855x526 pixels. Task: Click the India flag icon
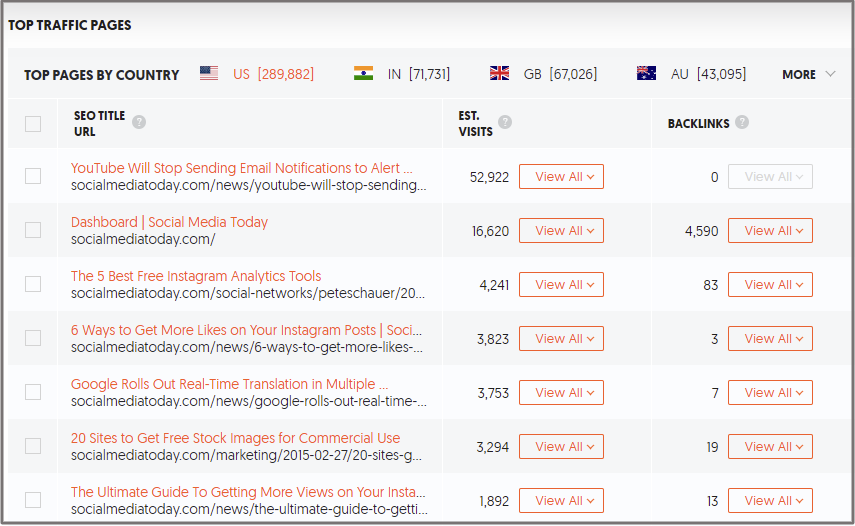pos(363,74)
